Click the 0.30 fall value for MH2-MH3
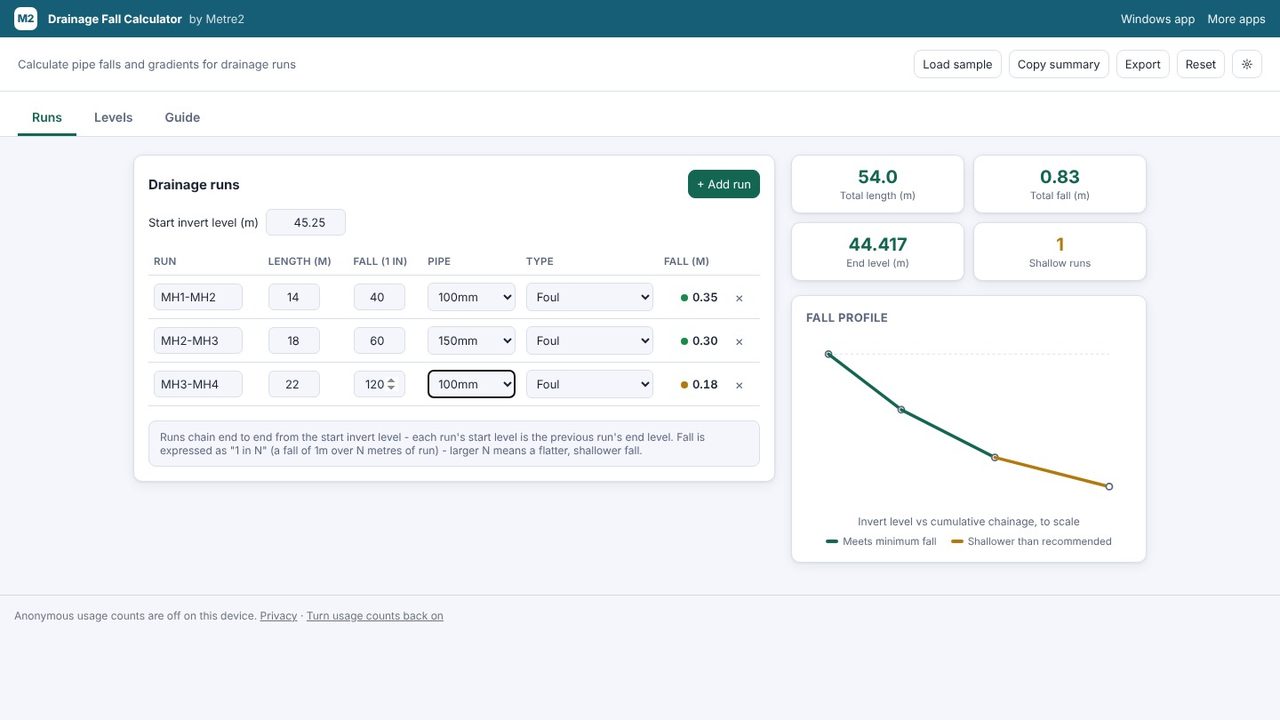 [x=705, y=341]
